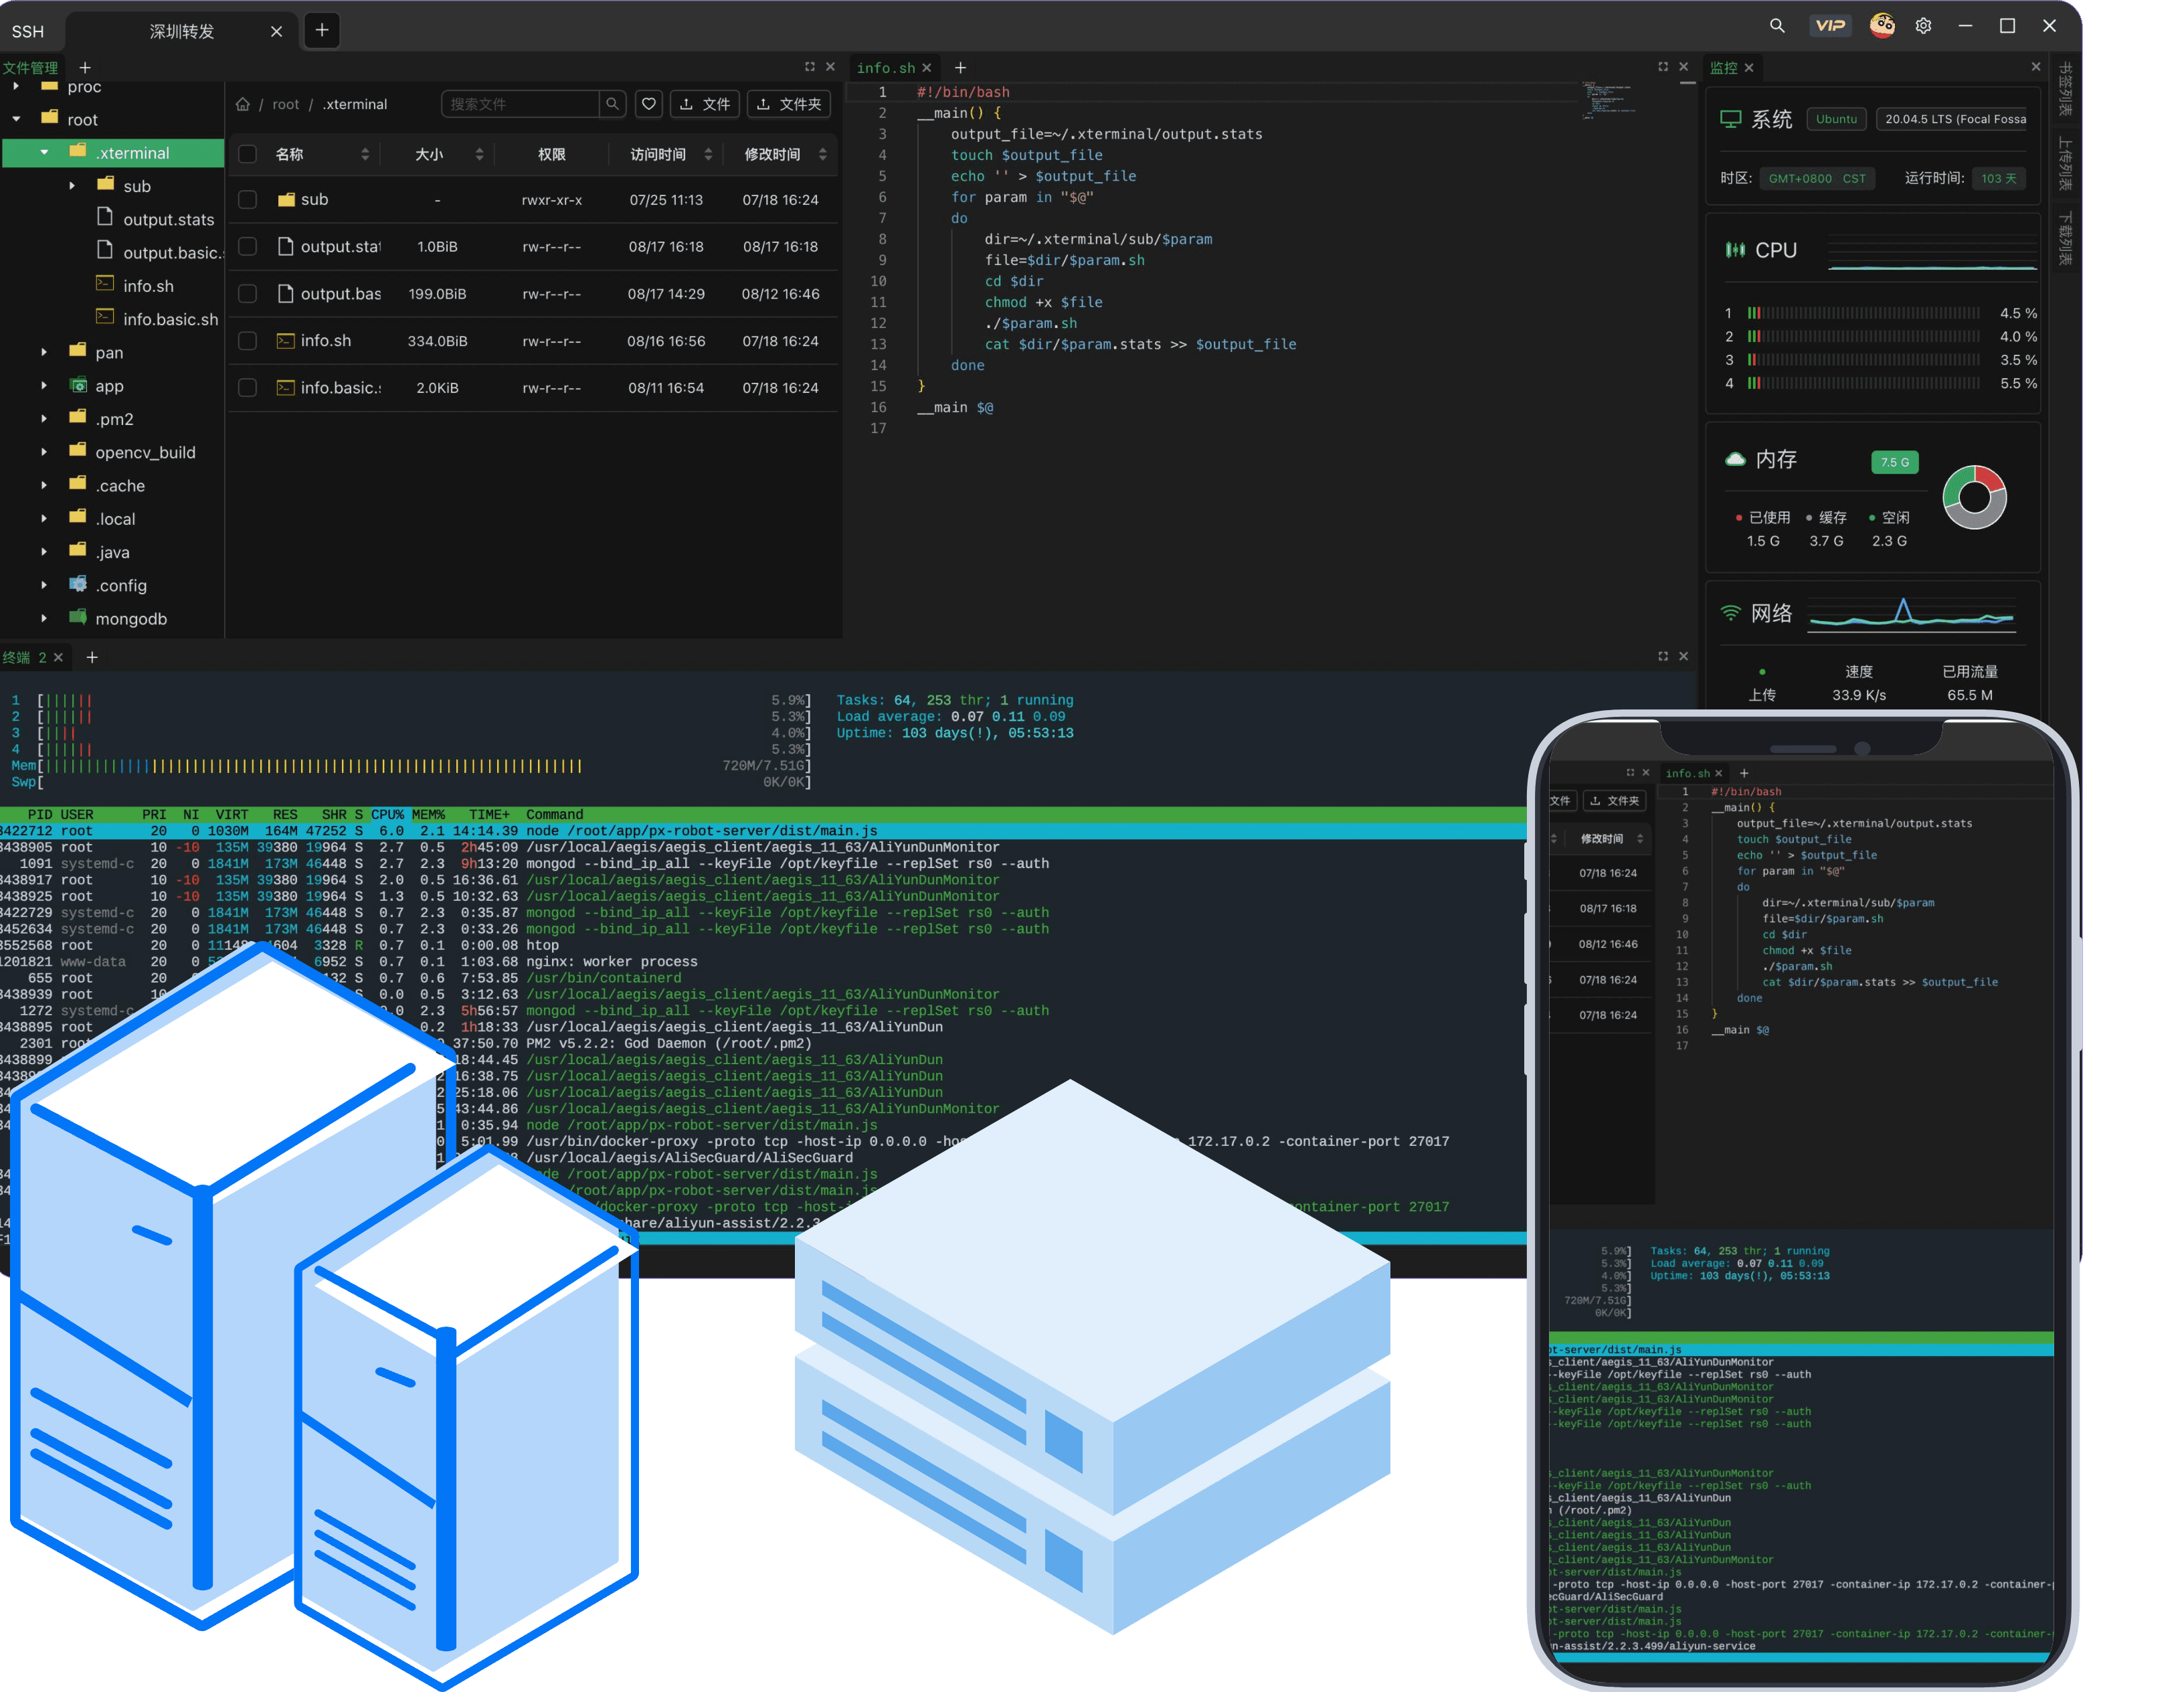Select the sub folder row checkbox
This screenshot has width=2184, height=1692.
[x=247, y=200]
